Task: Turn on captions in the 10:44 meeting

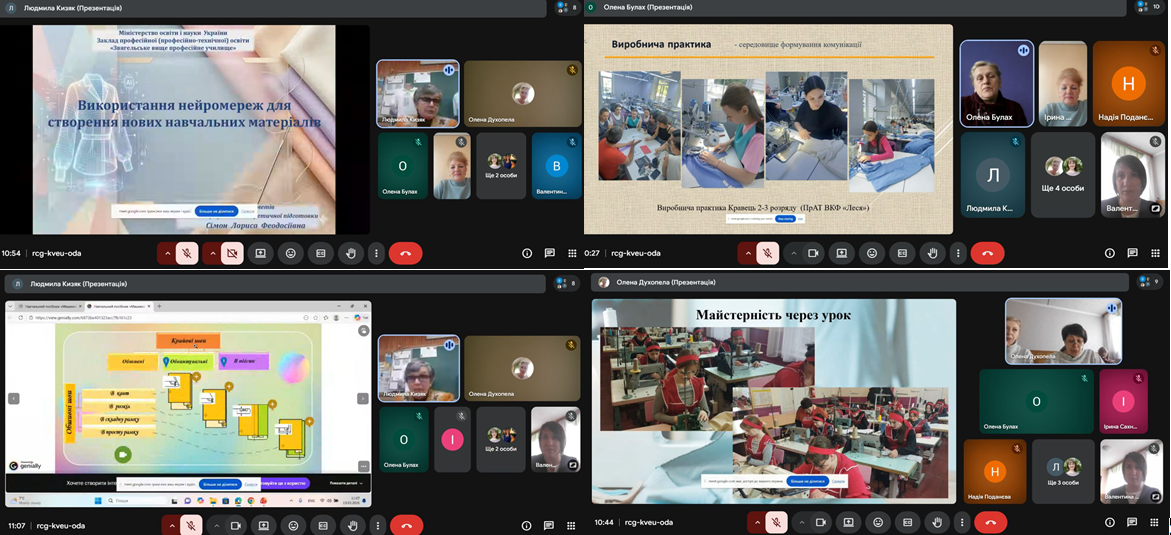Action: (905, 522)
